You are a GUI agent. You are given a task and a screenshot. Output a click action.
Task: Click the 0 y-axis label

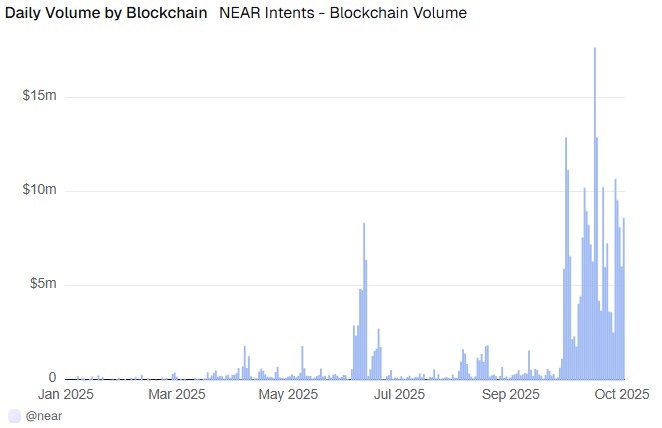click(52, 378)
